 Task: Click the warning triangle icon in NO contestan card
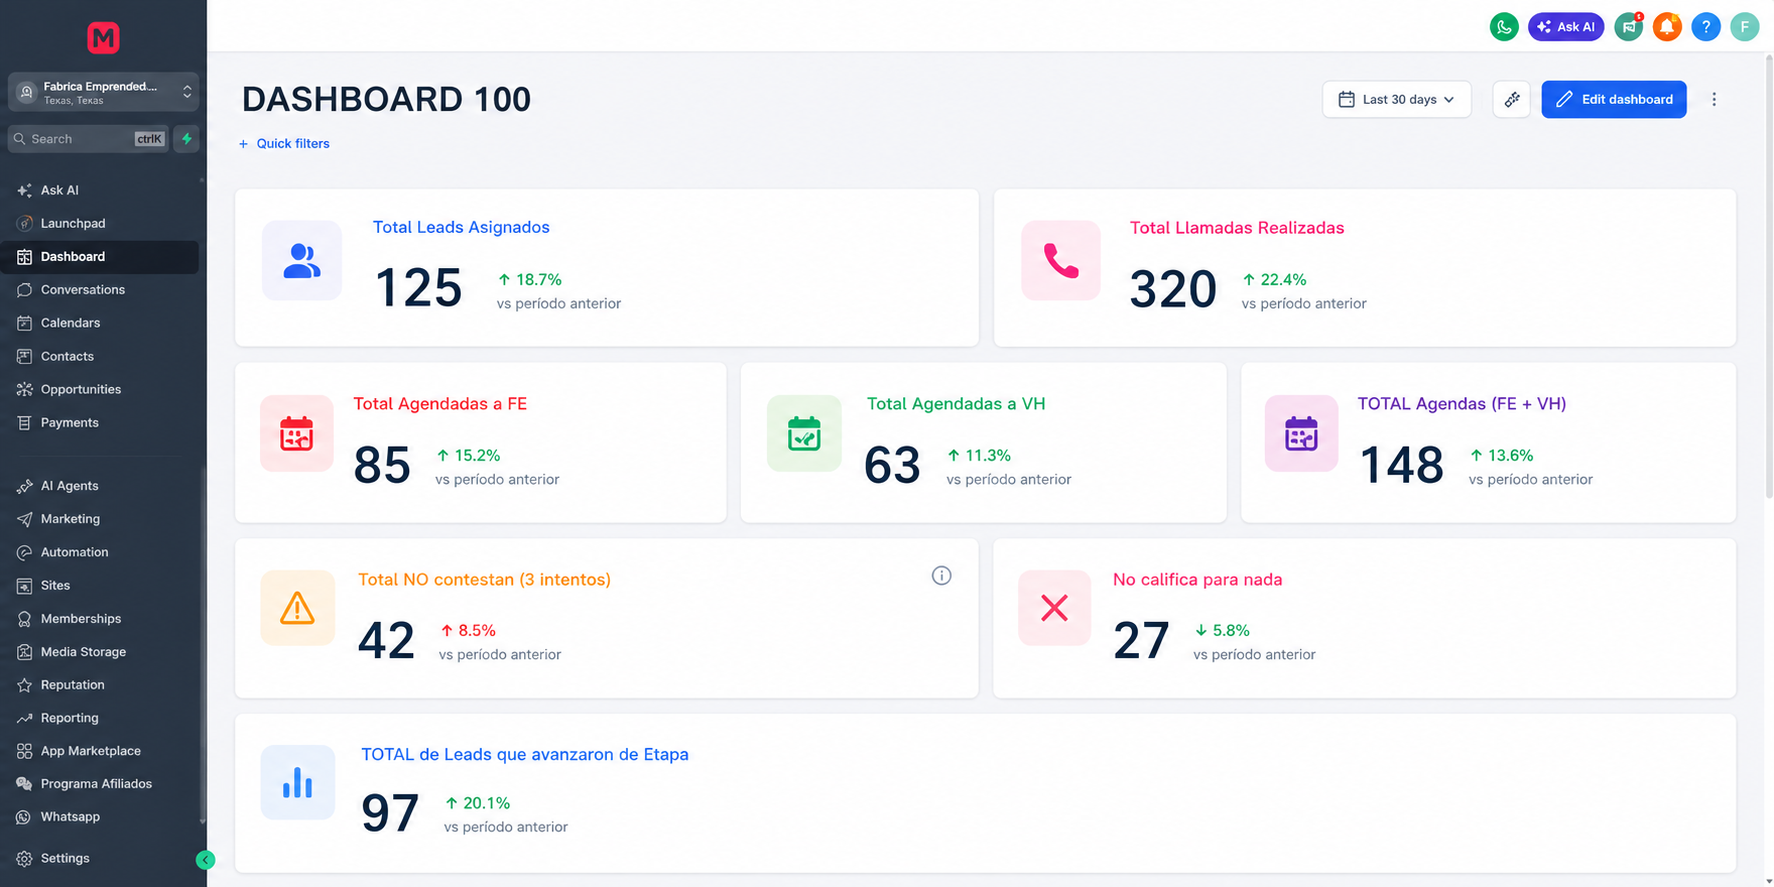(x=297, y=608)
